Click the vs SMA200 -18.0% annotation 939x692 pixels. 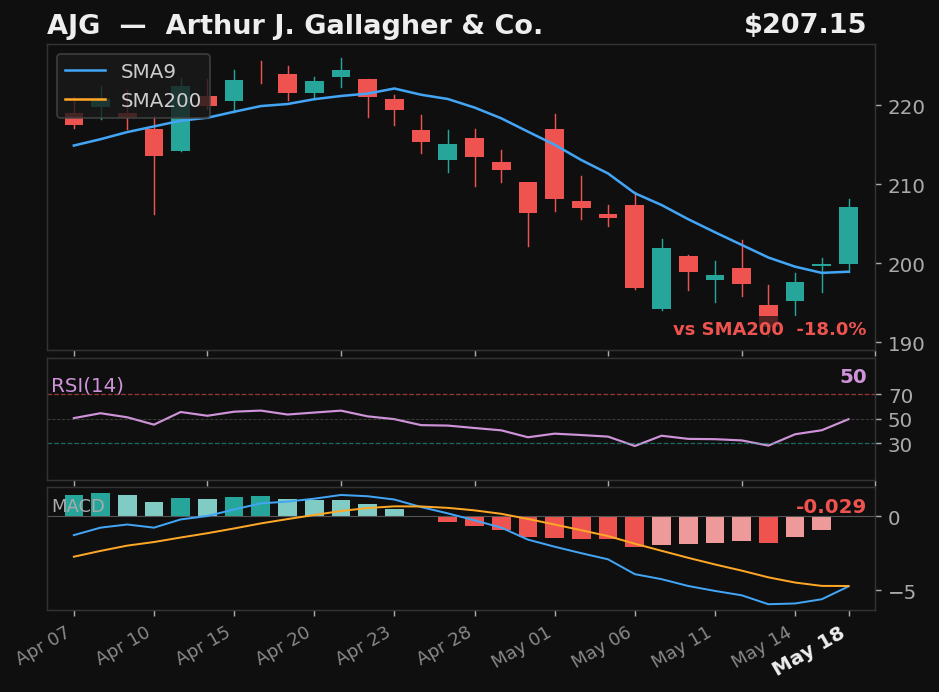pyautogui.click(x=770, y=329)
